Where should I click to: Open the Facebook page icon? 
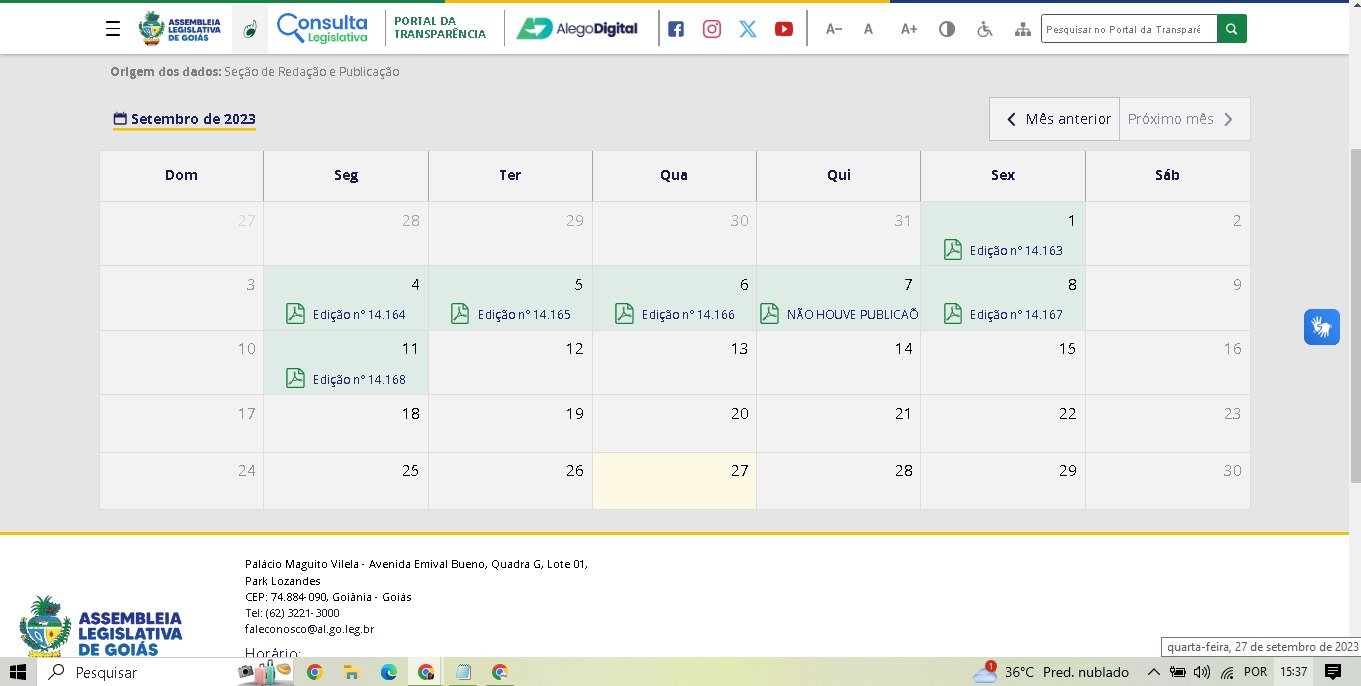(676, 29)
